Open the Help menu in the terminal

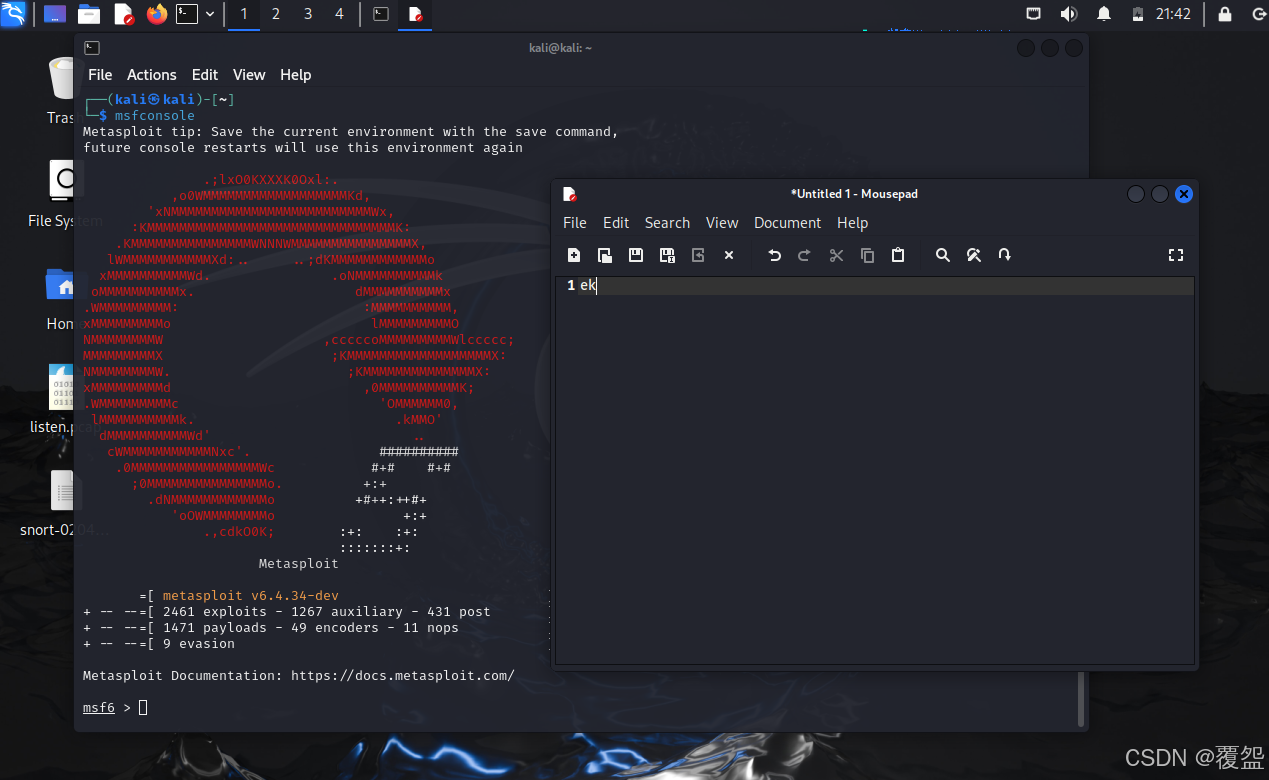point(296,75)
